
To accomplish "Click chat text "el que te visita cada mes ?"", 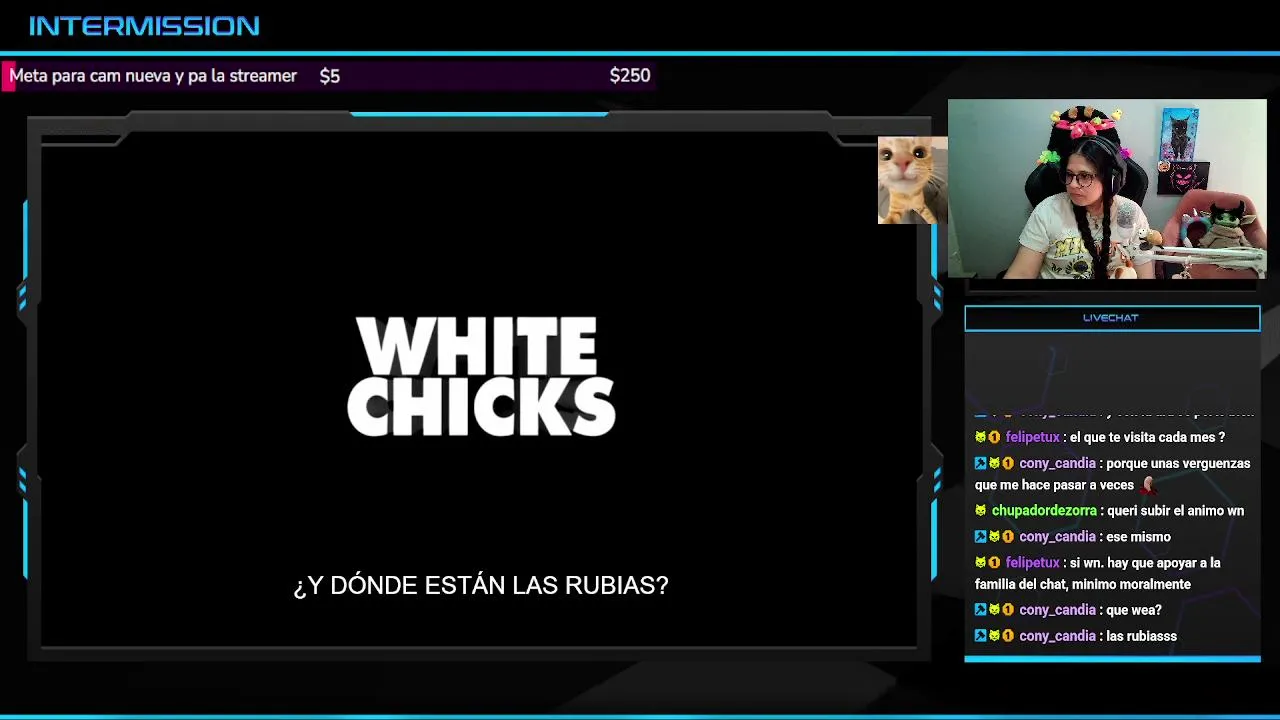I will pos(1147,437).
